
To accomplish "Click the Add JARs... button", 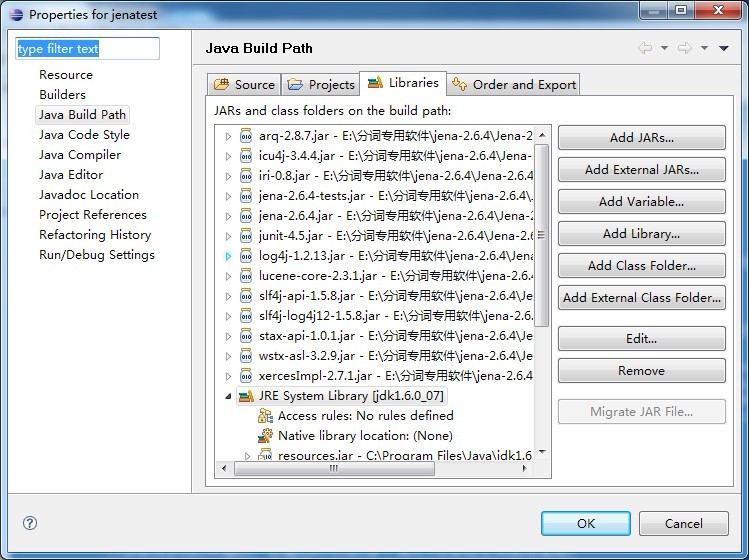I will [x=642, y=138].
